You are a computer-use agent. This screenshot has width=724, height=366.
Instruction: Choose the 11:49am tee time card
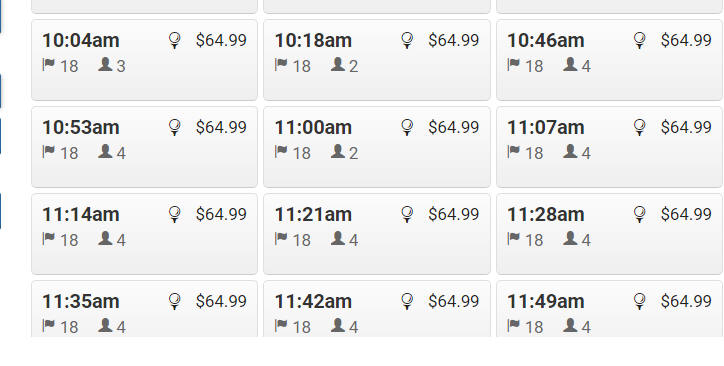click(x=609, y=309)
